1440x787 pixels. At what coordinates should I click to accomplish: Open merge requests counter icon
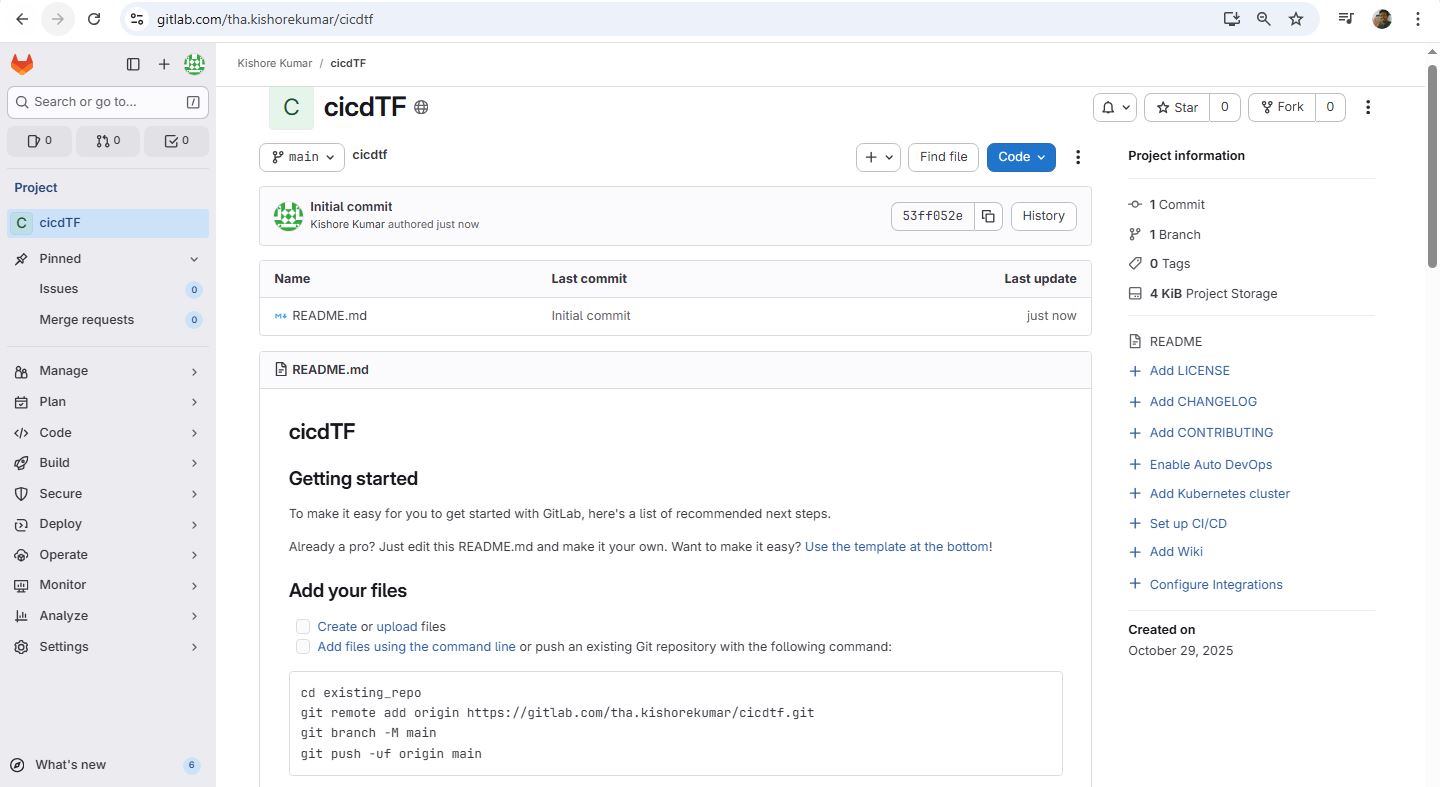(x=108, y=141)
